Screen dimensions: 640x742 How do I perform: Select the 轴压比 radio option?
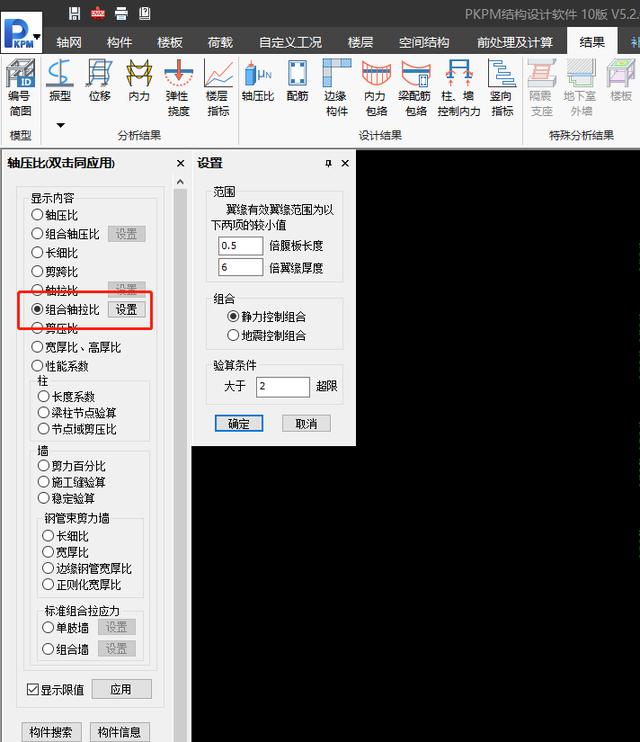click(54, 215)
